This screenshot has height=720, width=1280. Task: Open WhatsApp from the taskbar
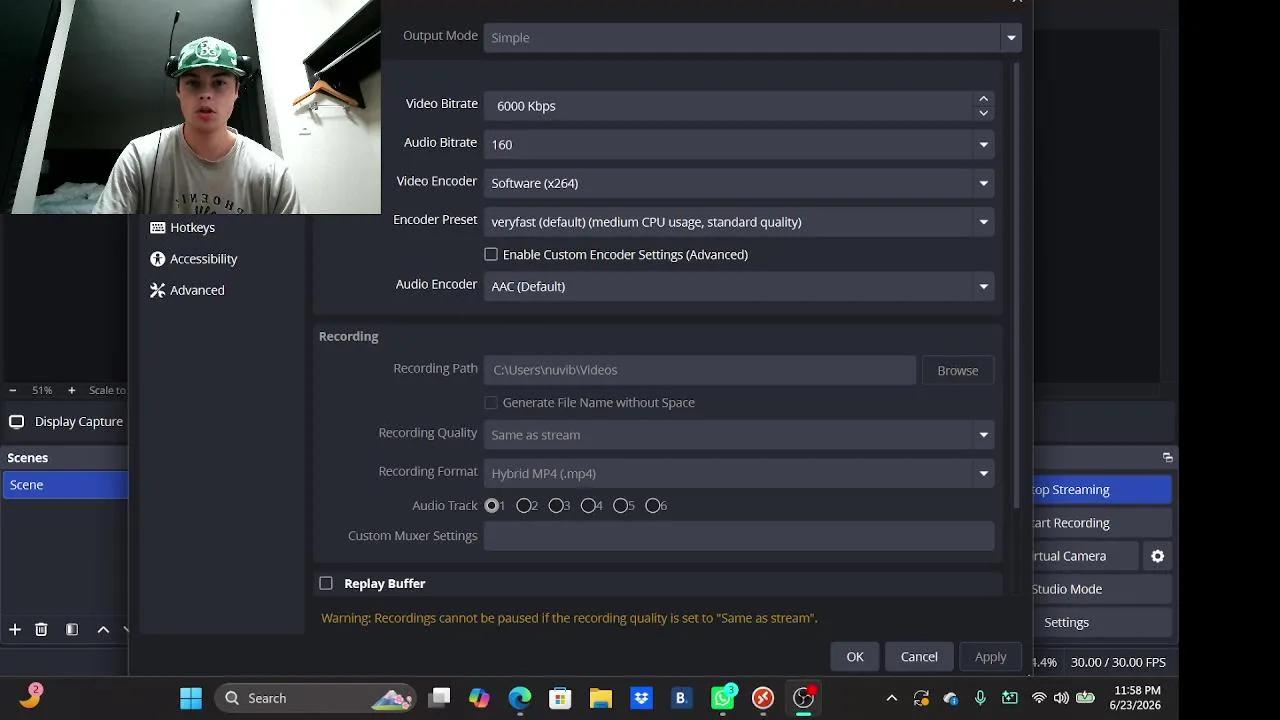coord(722,698)
